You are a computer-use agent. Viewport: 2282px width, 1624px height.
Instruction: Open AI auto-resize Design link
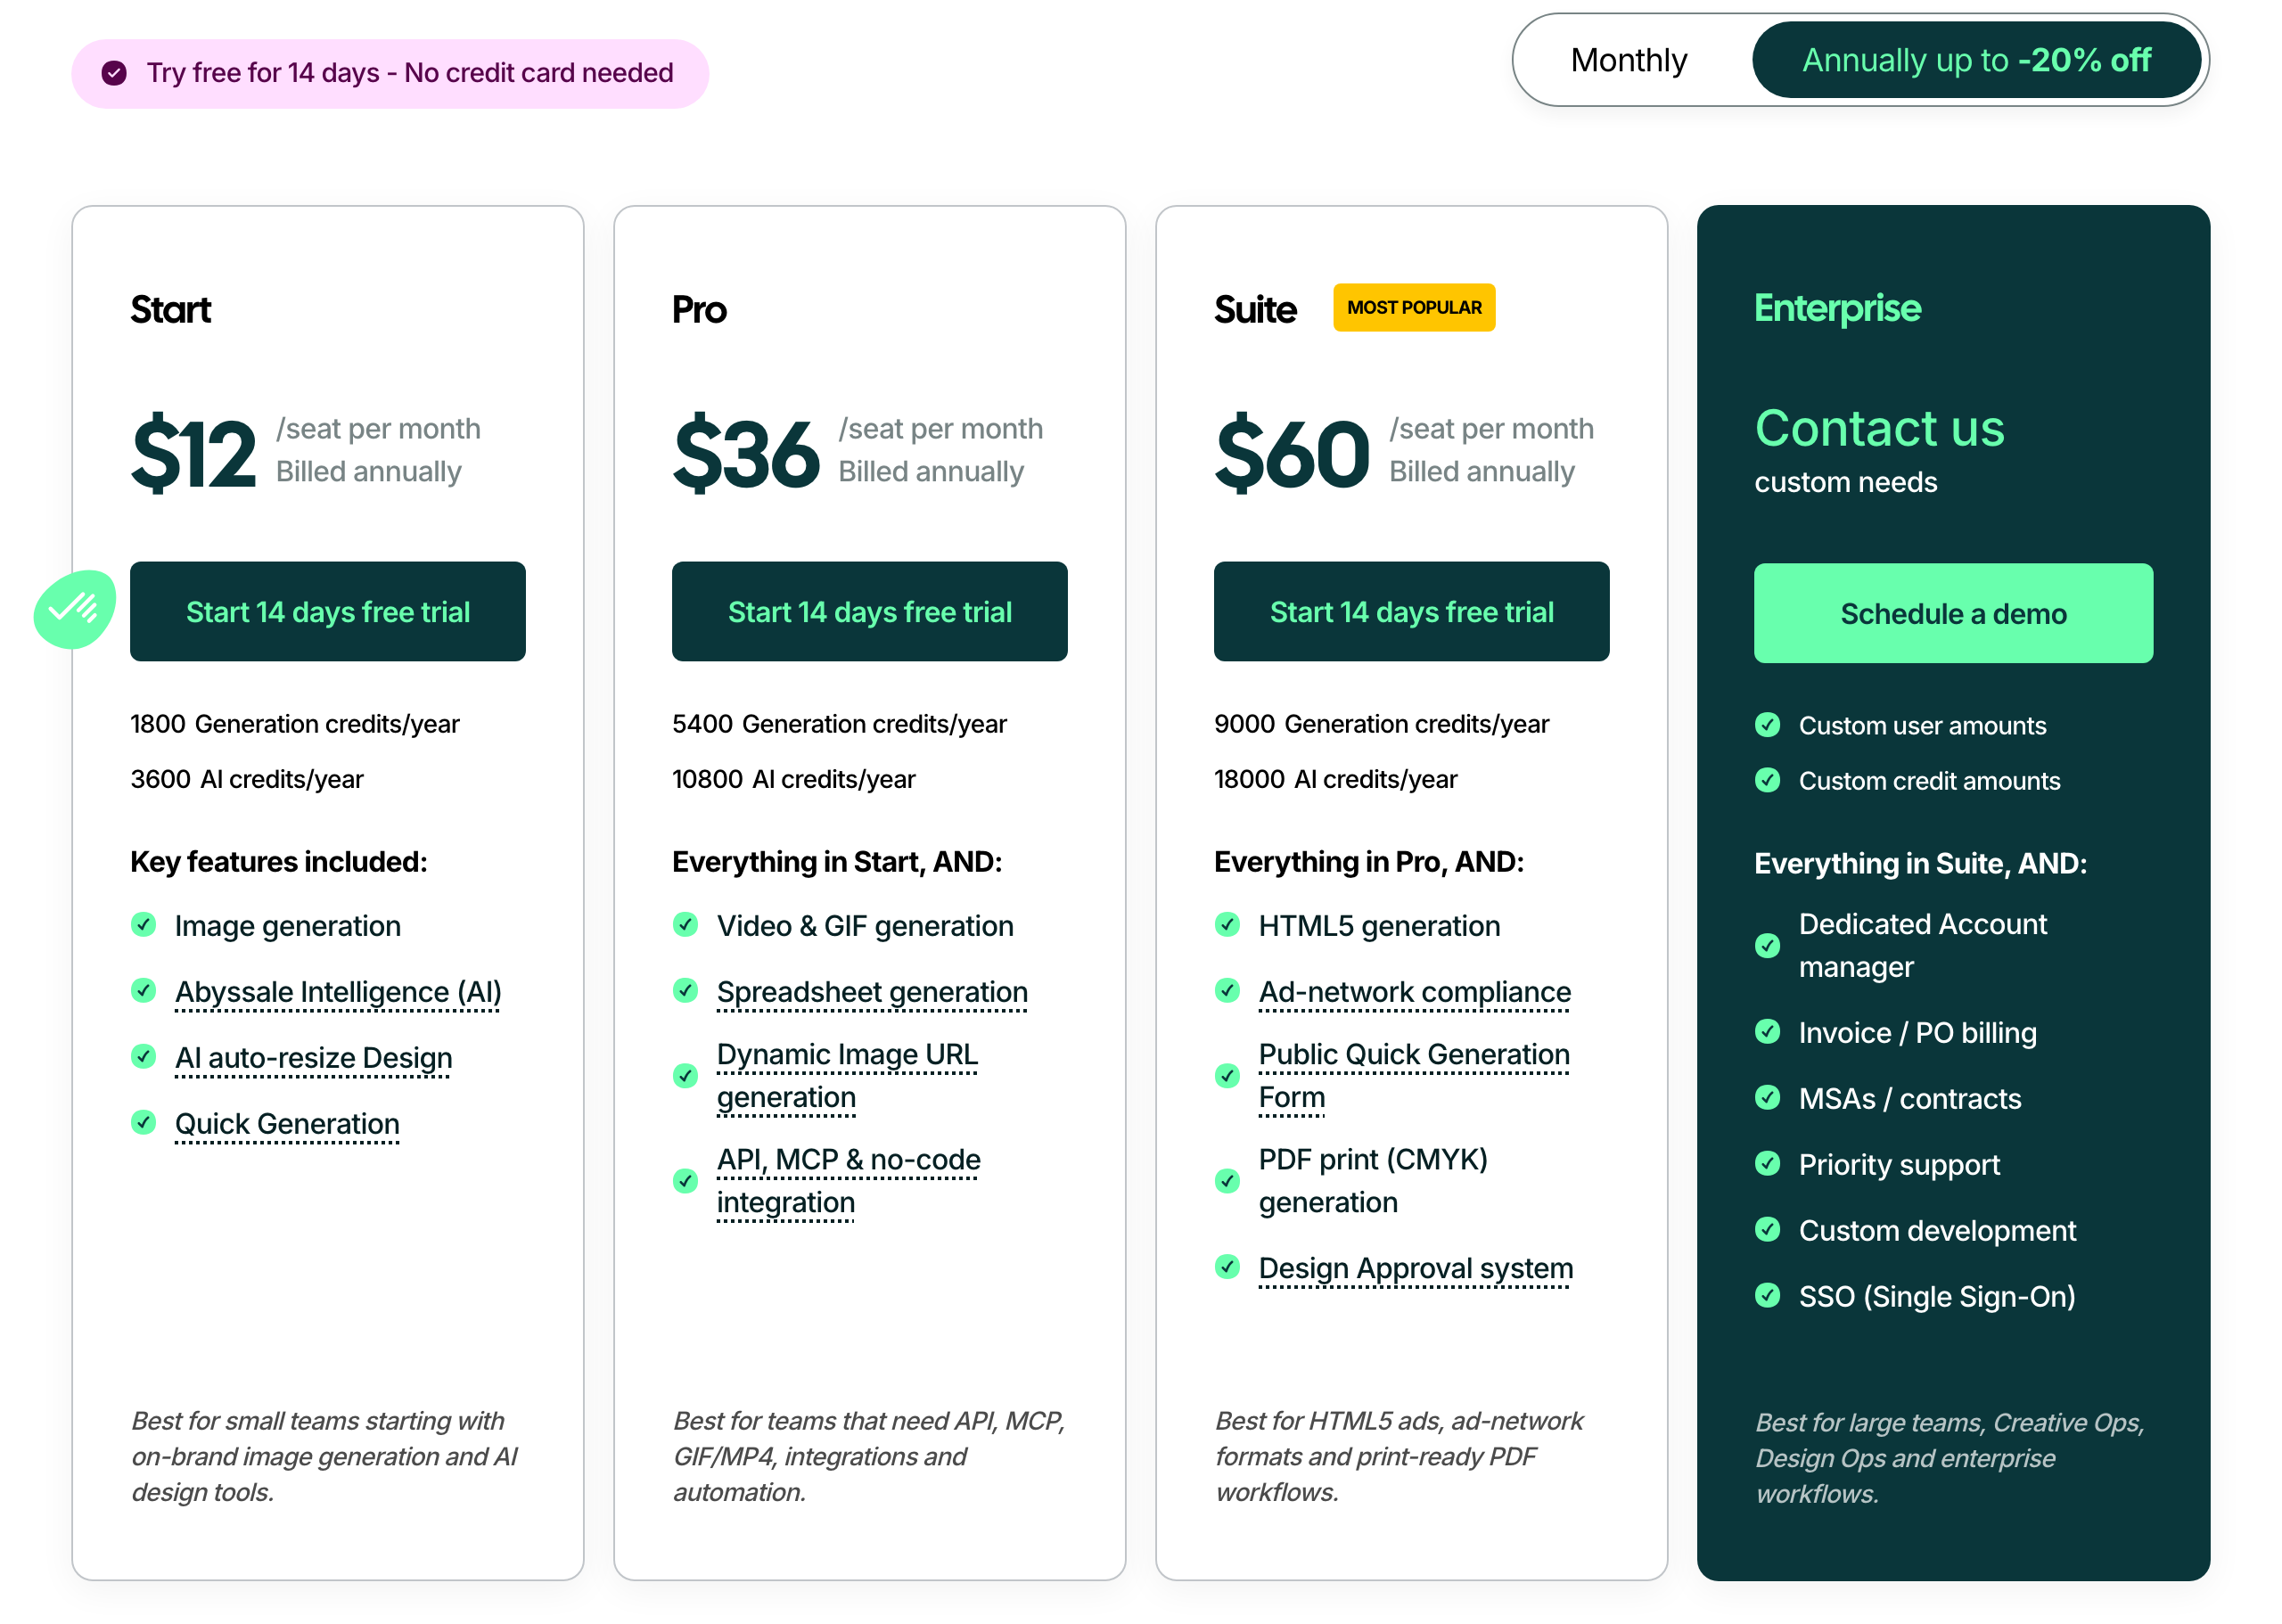(313, 1058)
